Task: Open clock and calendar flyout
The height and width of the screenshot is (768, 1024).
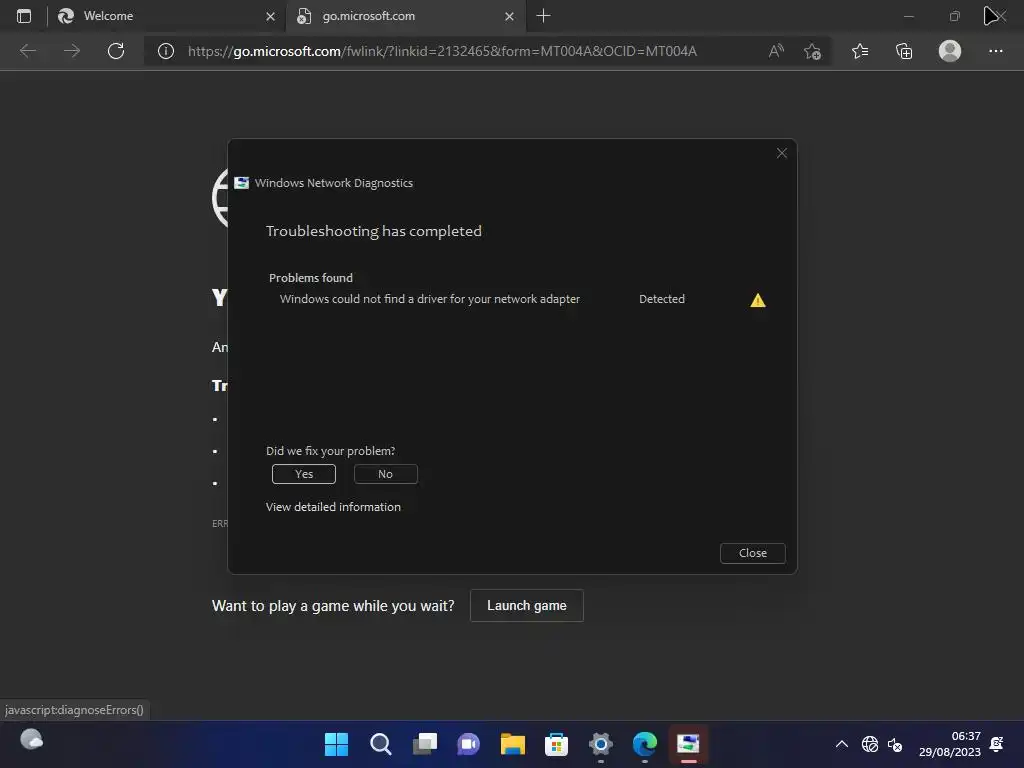Action: tap(950, 744)
